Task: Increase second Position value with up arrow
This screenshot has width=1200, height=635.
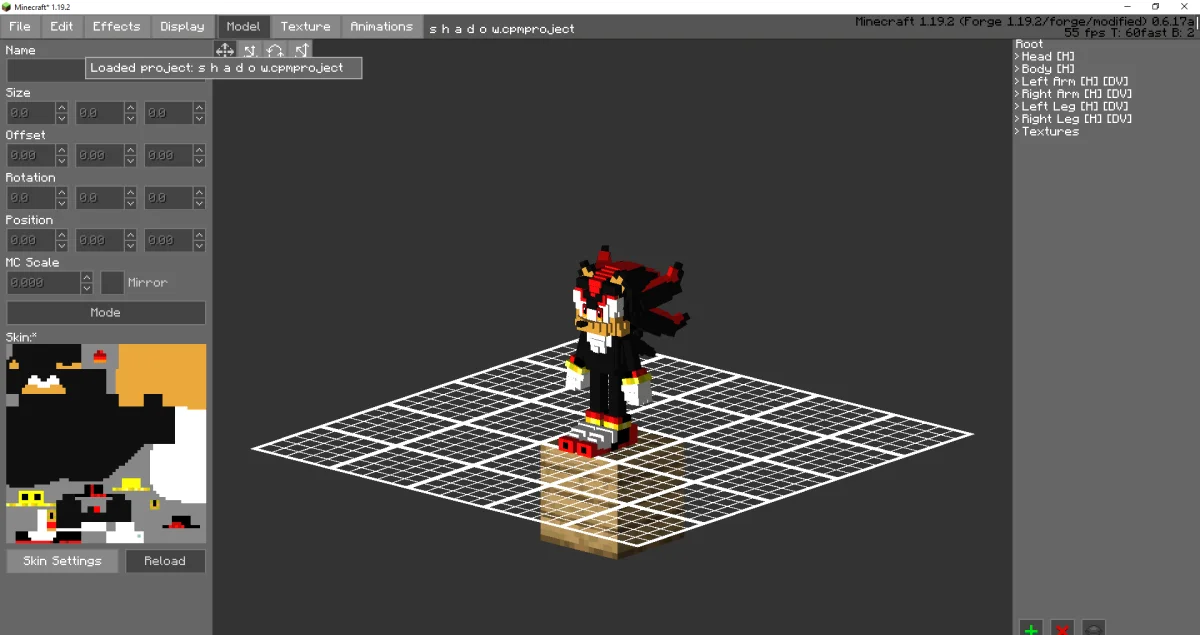Action: click(131, 235)
